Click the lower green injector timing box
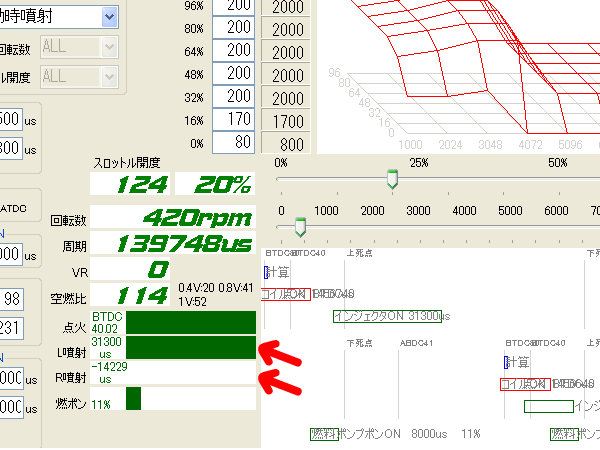This screenshot has height=450, width=600. coord(549,406)
